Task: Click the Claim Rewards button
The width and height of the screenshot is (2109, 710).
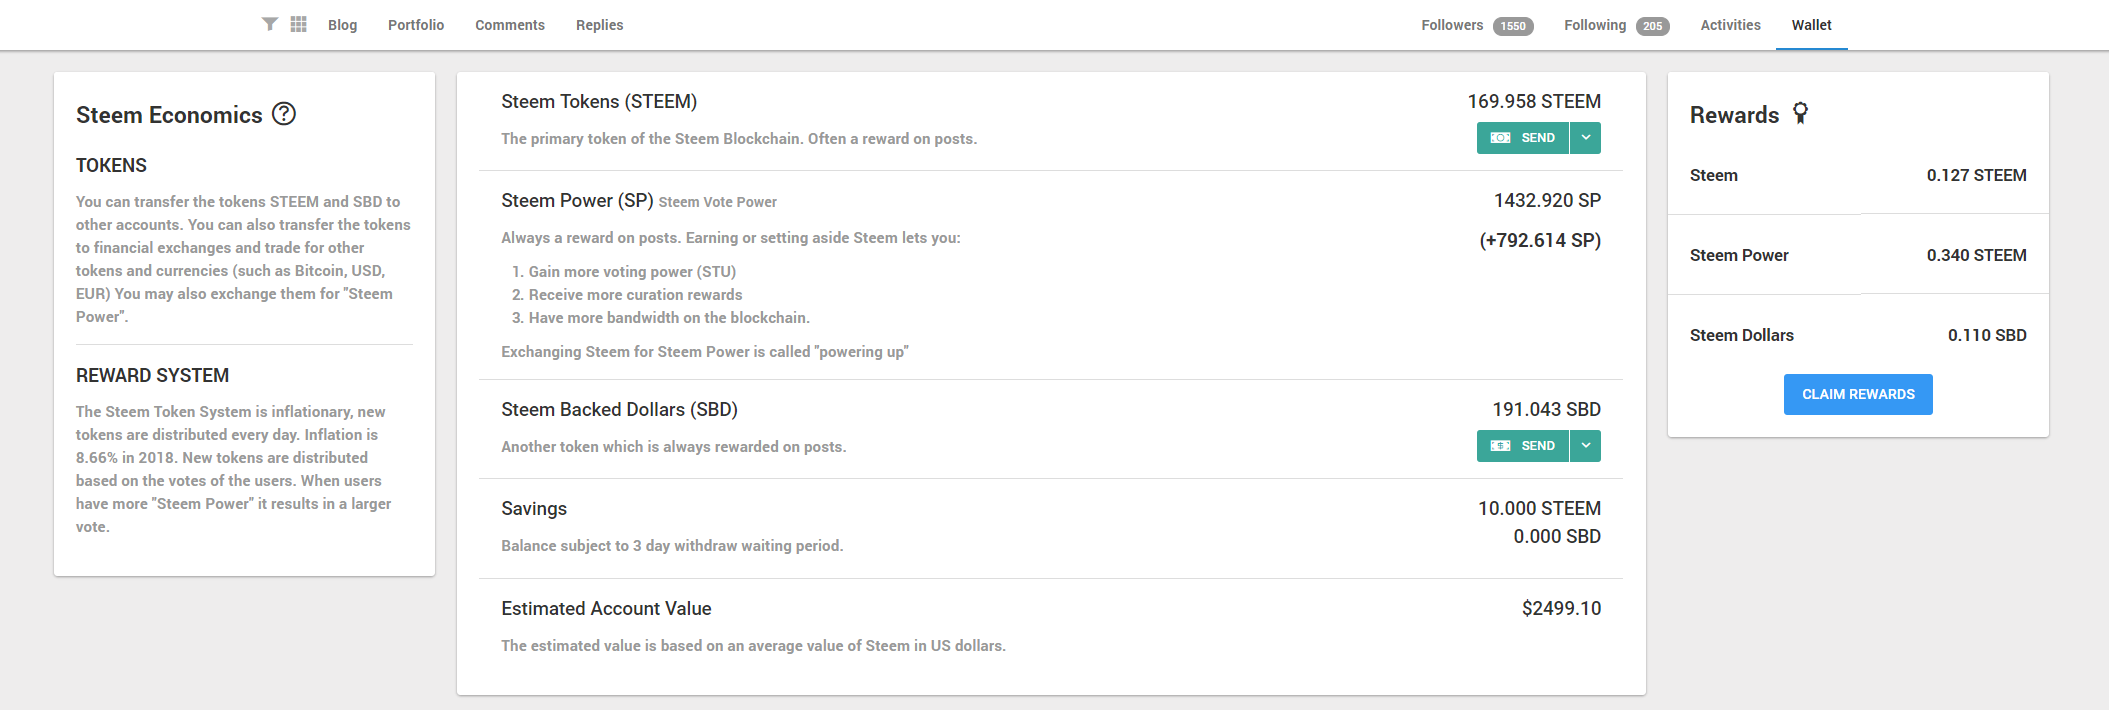Action: (1858, 394)
